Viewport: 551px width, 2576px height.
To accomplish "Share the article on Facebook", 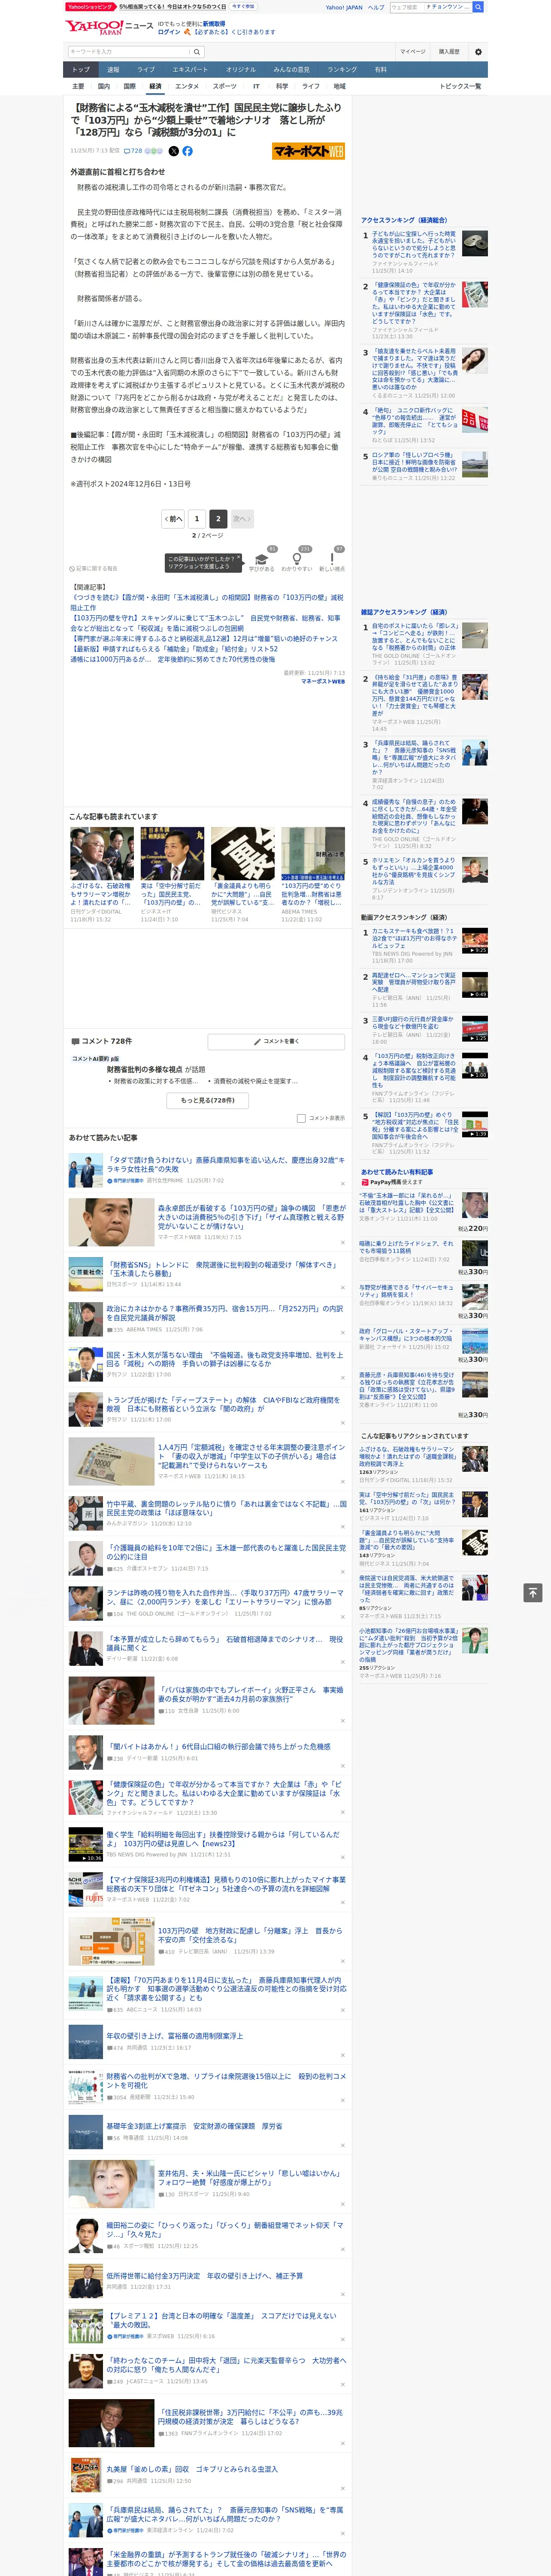I will pyautogui.click(x=187, y=151).
